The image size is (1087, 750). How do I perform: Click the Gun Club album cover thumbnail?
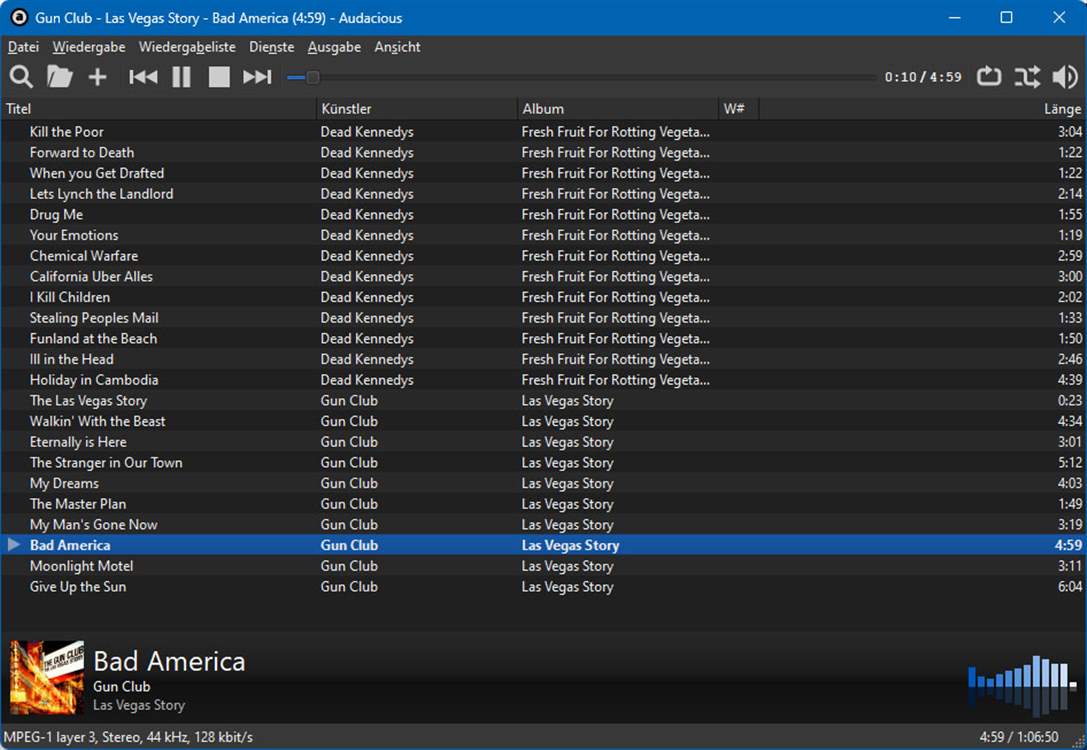coord(46,677)
